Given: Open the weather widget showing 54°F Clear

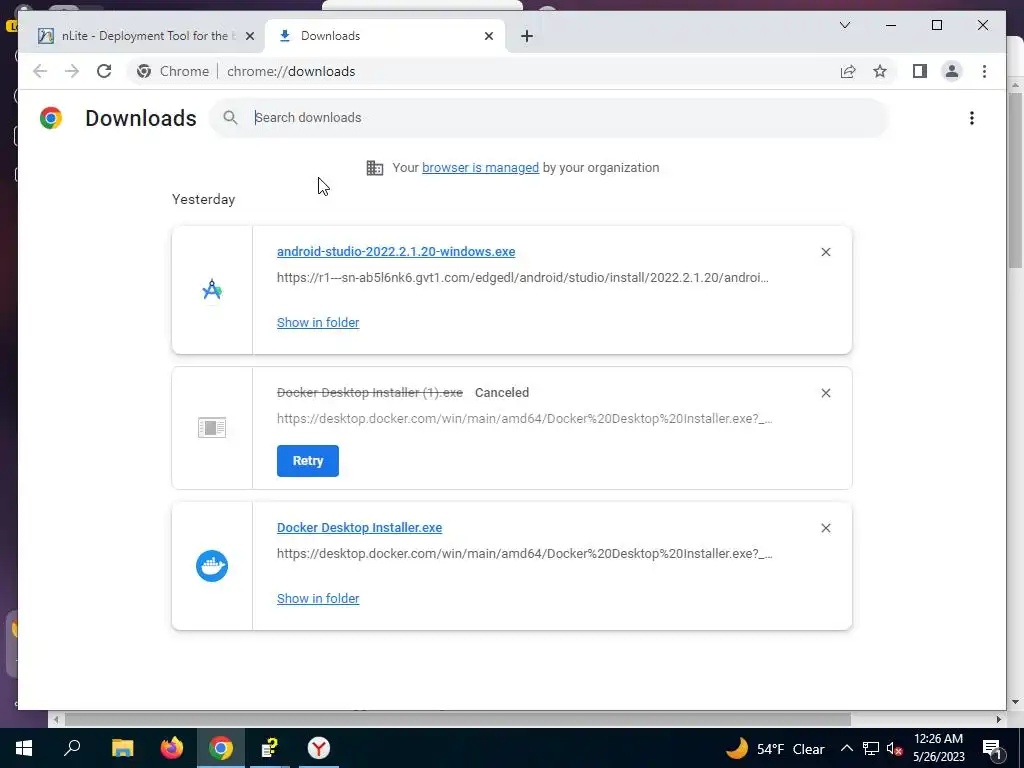Looking at the screenshot, I should tap(775, 748).
